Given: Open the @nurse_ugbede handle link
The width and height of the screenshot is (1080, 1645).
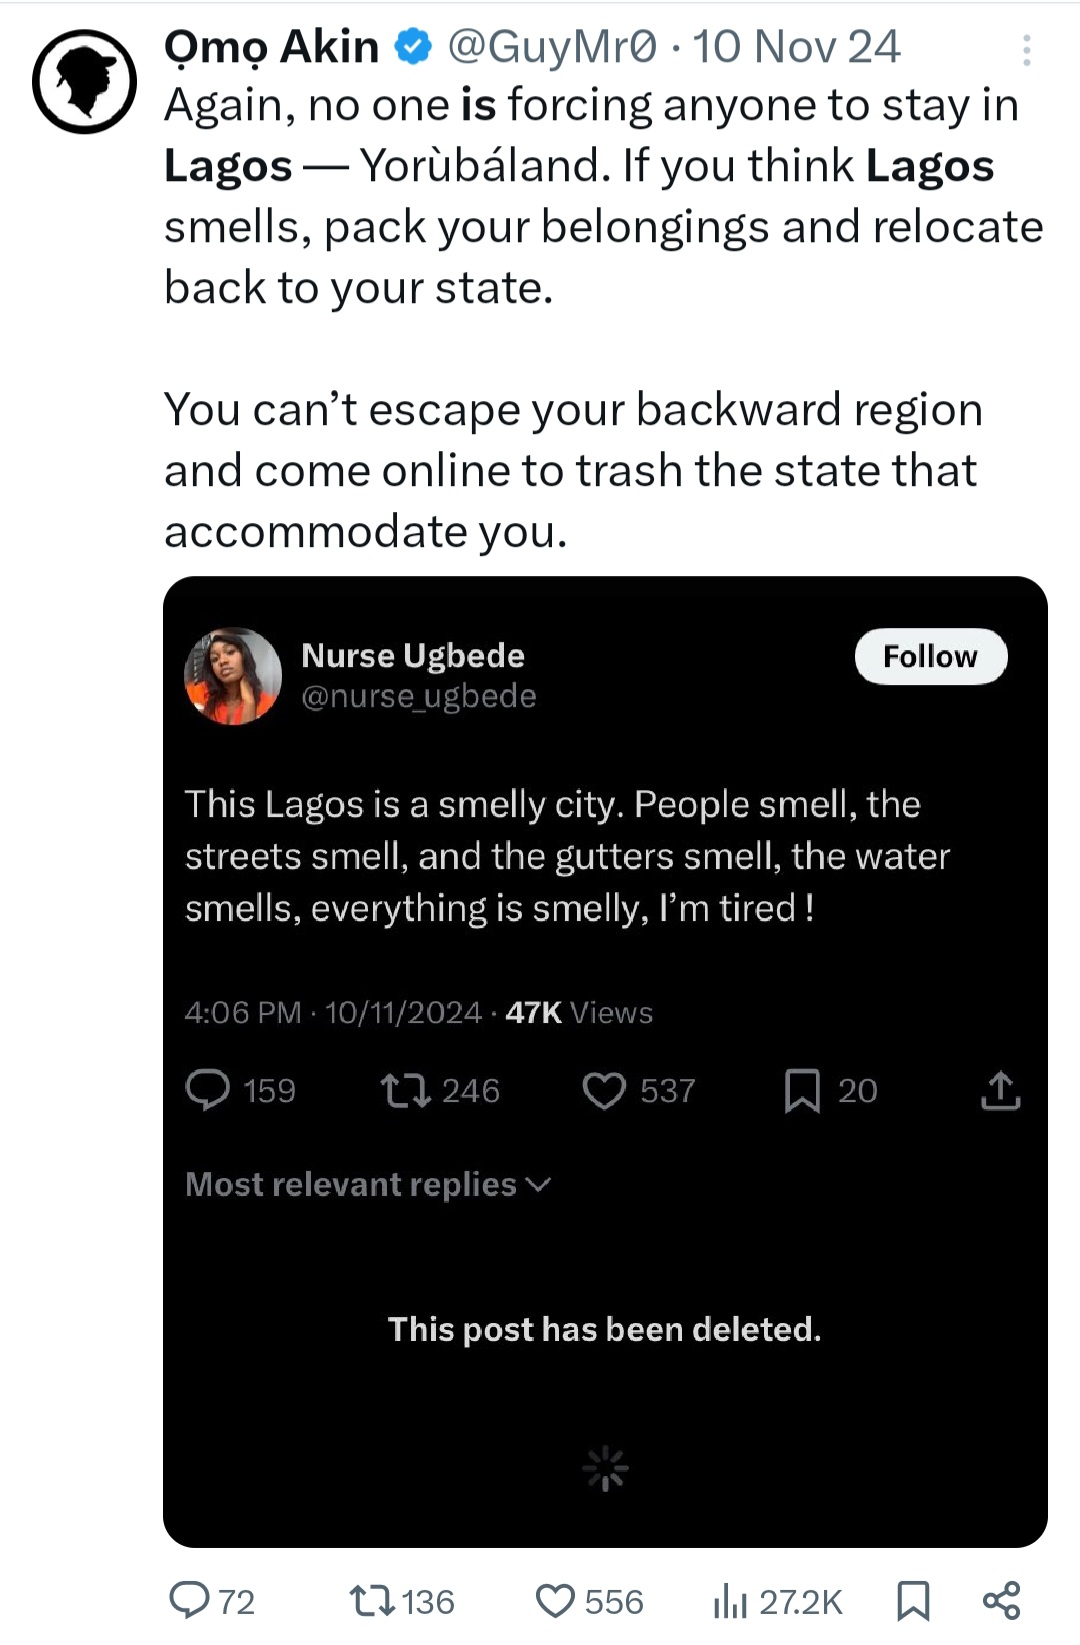Looking at the screenshot, I should 418,696.
